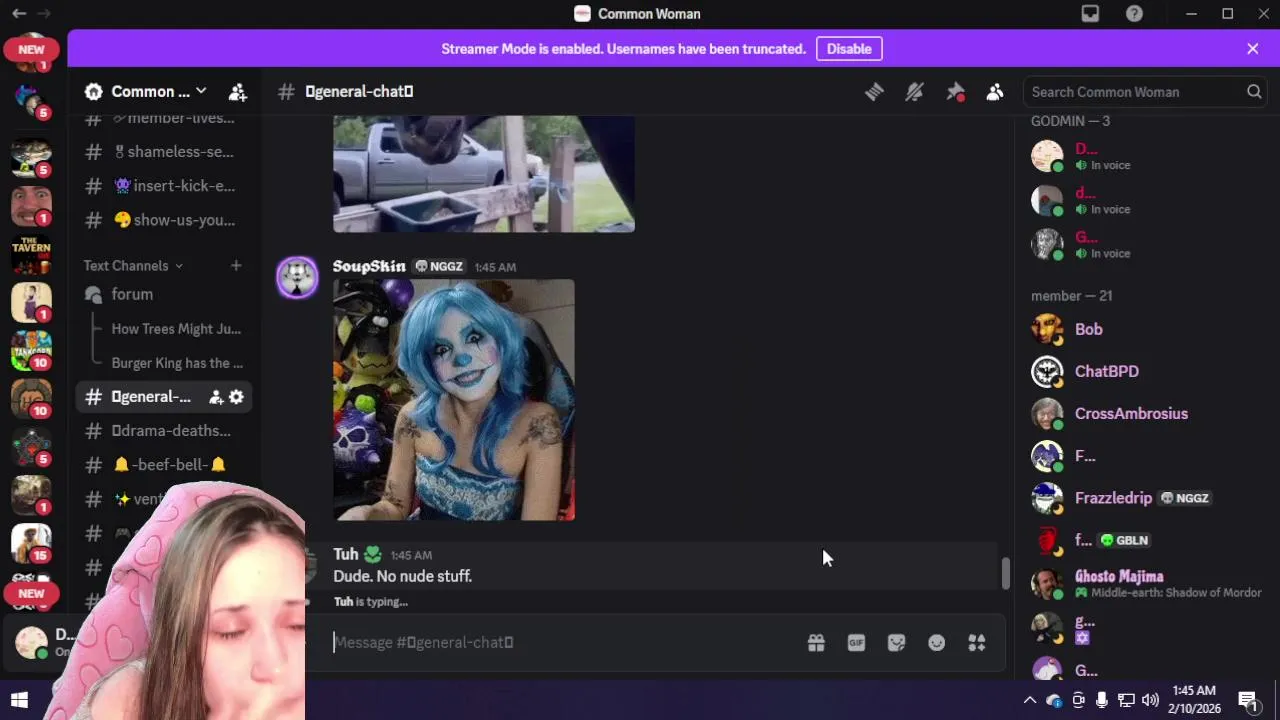Open the sticker picker

point(896,643)
